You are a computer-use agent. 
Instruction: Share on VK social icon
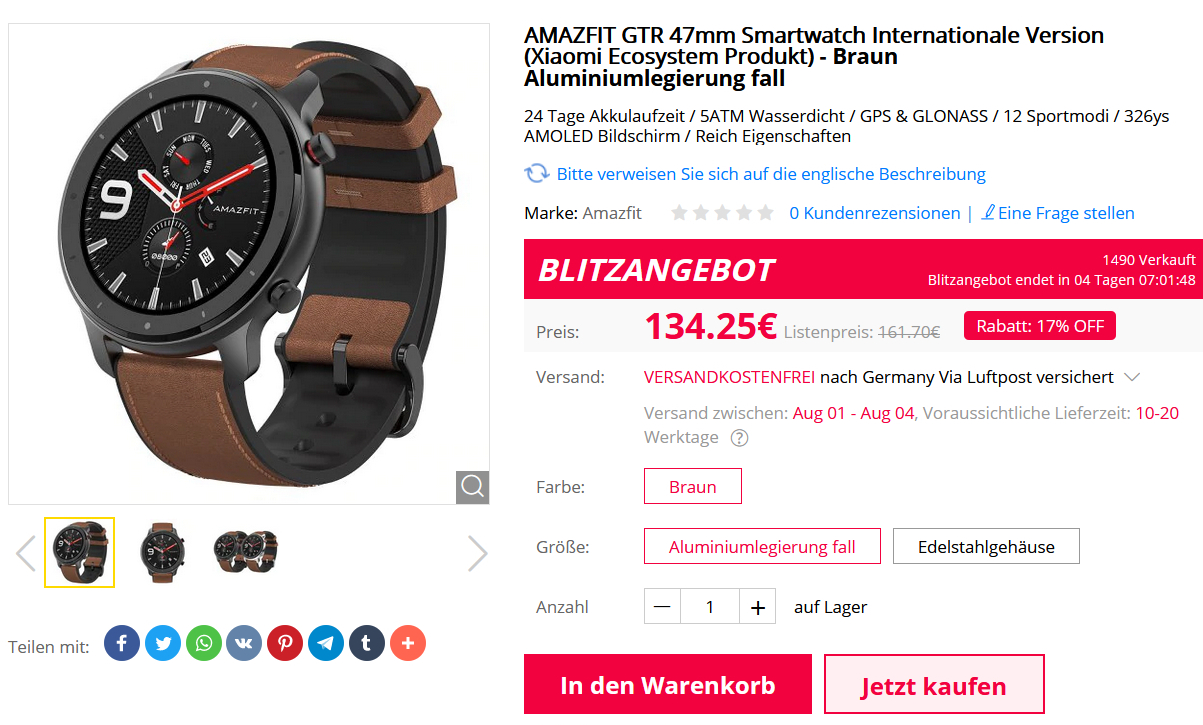click(x=244, y=643)
